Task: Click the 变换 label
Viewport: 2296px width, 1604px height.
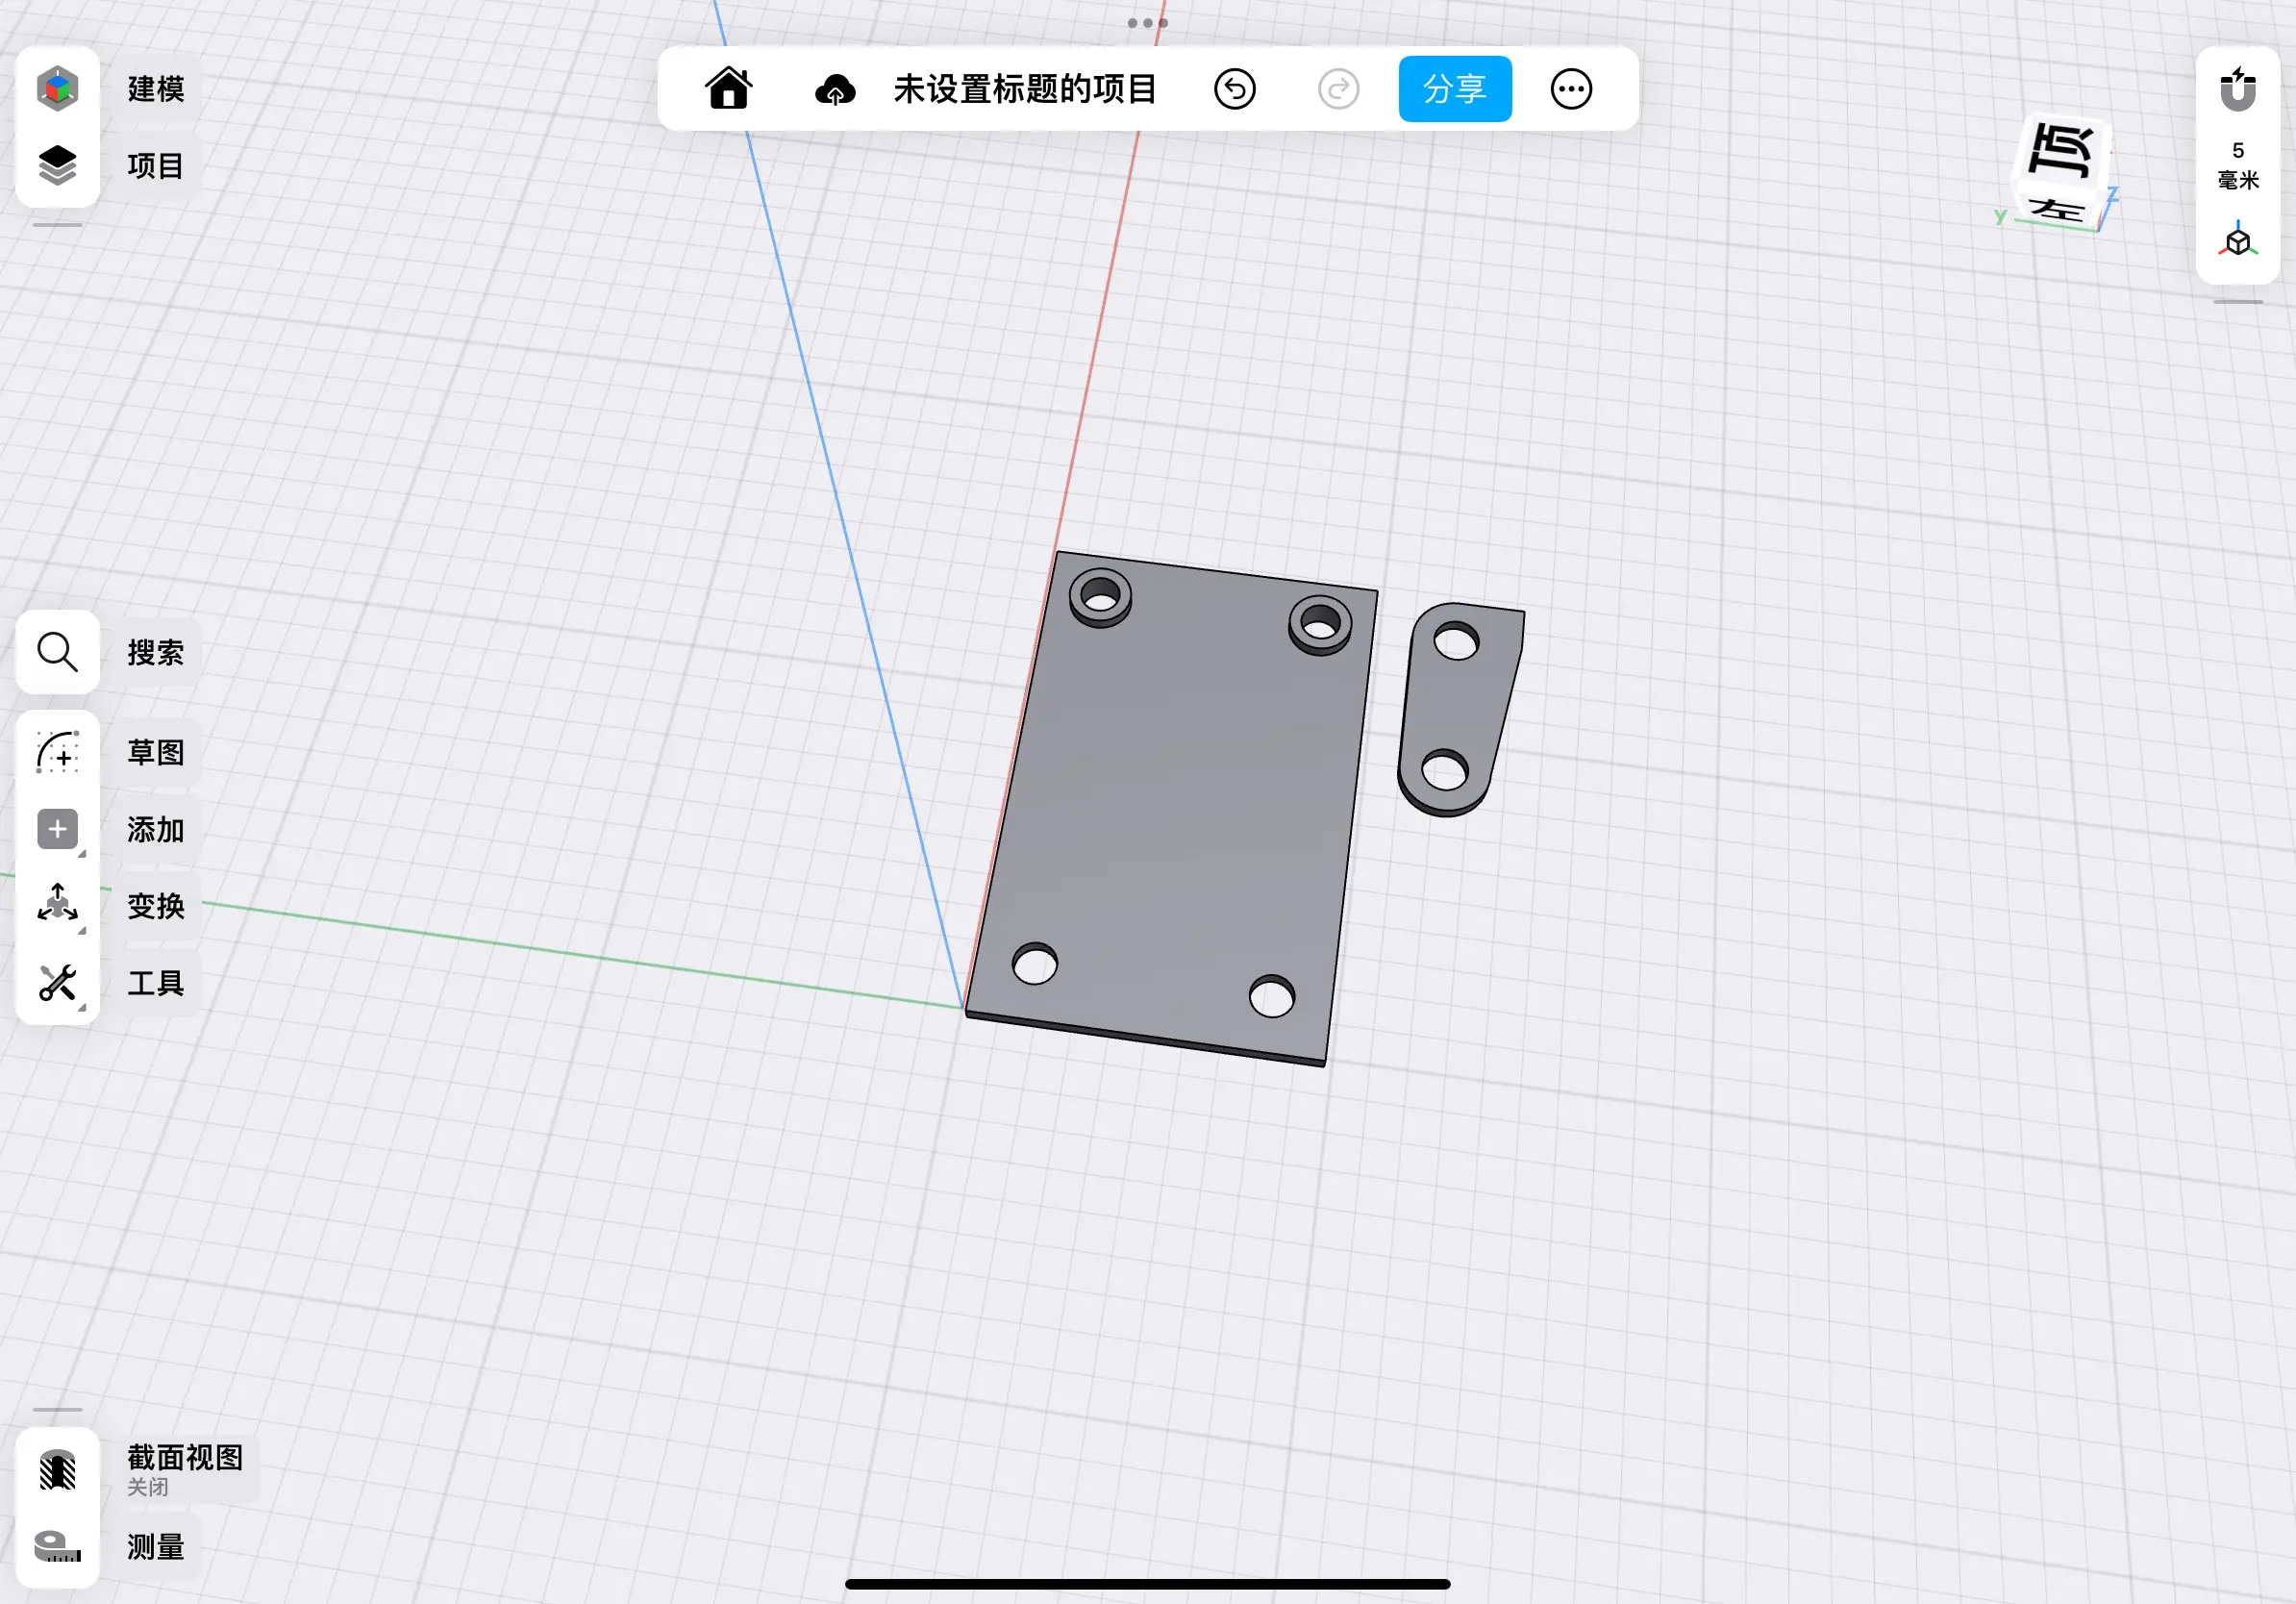Action: tap(156, 905)
